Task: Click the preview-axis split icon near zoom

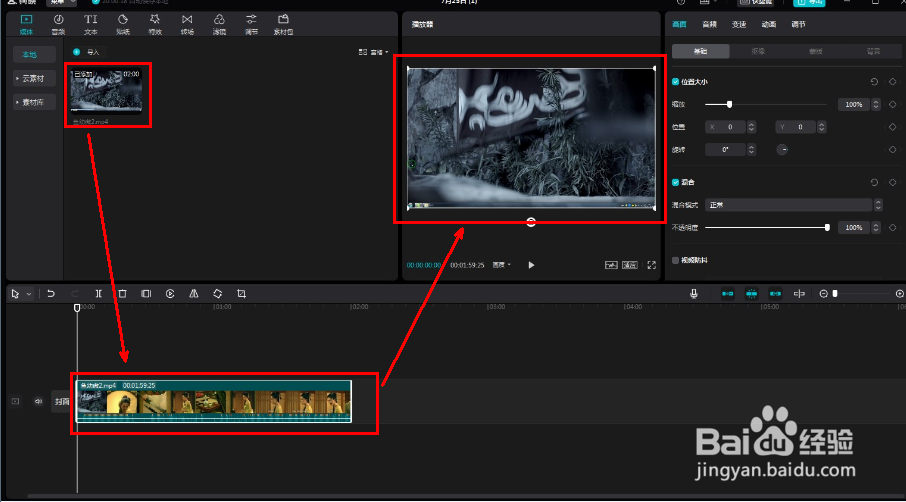Action: (799, 293)
